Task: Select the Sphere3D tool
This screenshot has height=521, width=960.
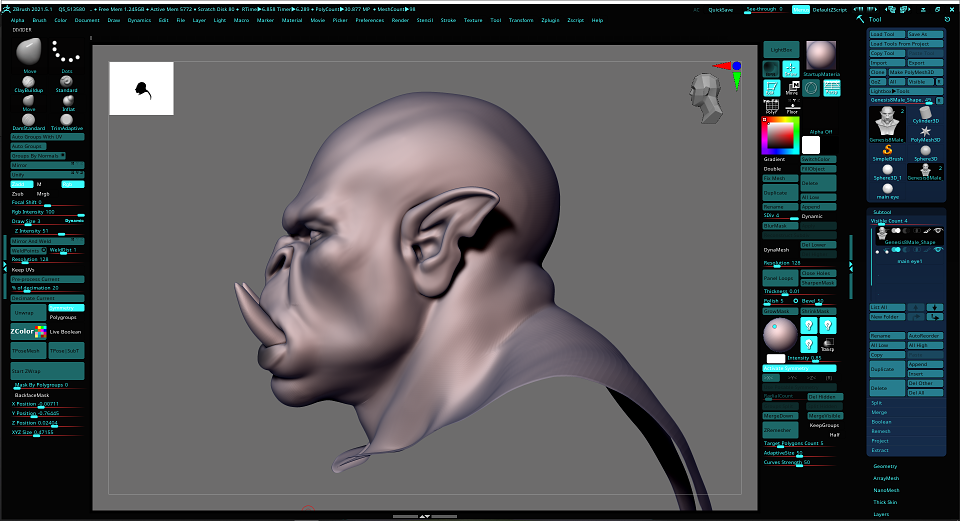Action: pos(925,152)
